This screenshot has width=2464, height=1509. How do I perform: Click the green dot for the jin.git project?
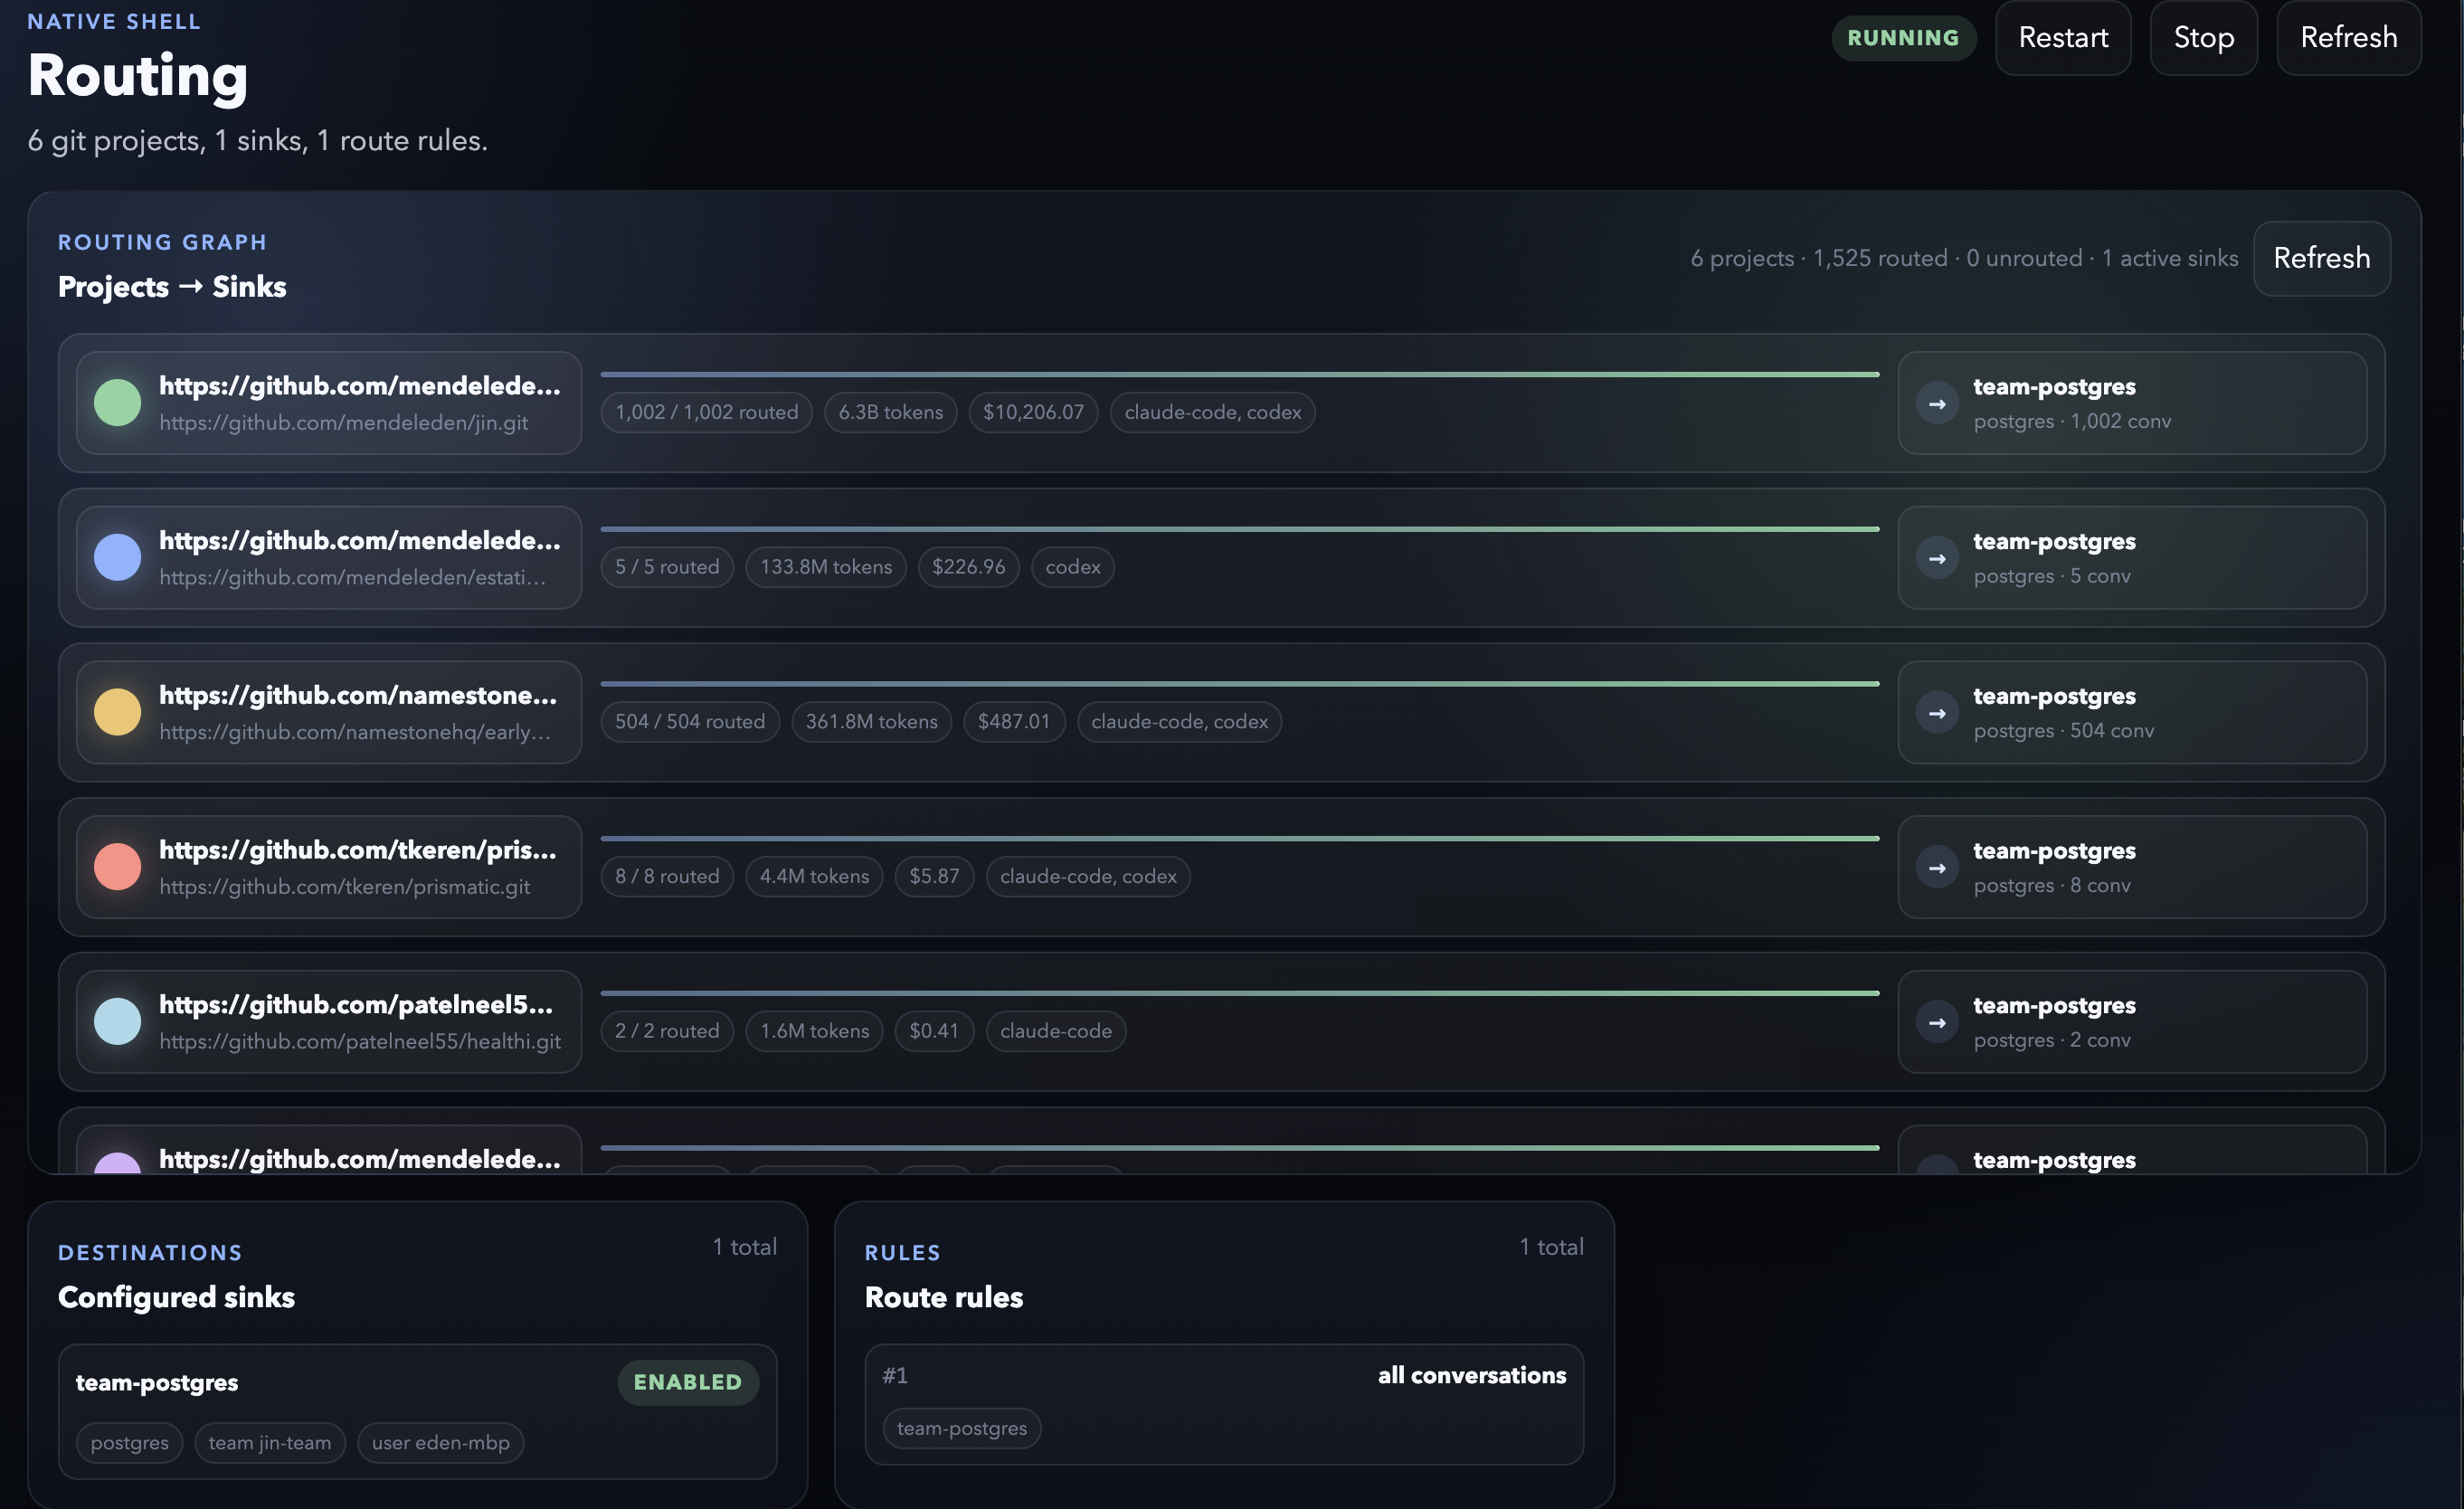[x=117, y=403]
